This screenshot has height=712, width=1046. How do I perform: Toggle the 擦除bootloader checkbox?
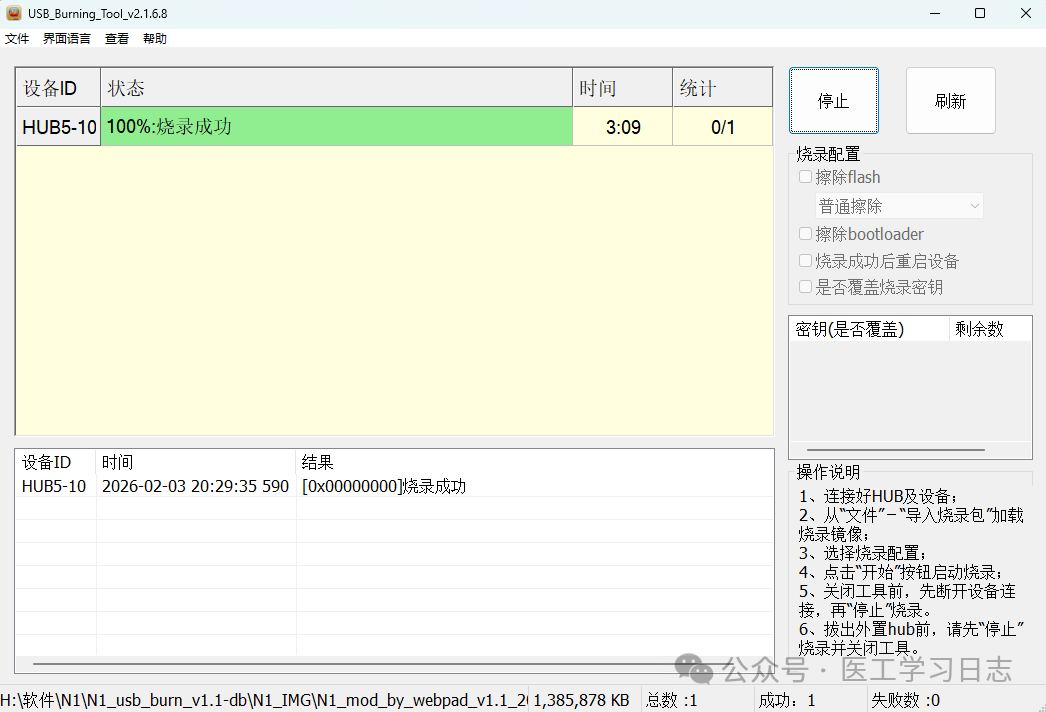[806, 234]
